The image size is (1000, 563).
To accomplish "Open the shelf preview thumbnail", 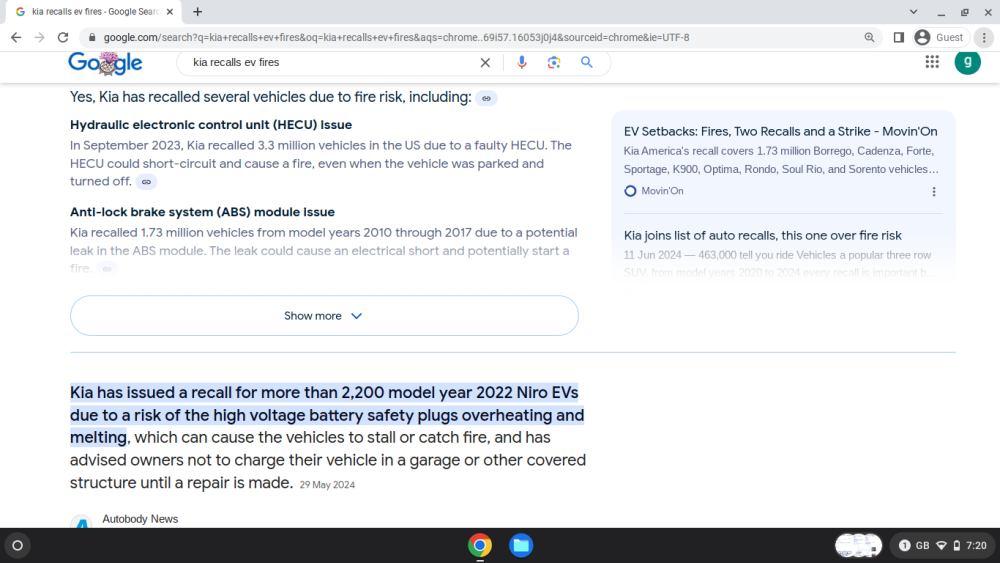I will pos(858,546).
